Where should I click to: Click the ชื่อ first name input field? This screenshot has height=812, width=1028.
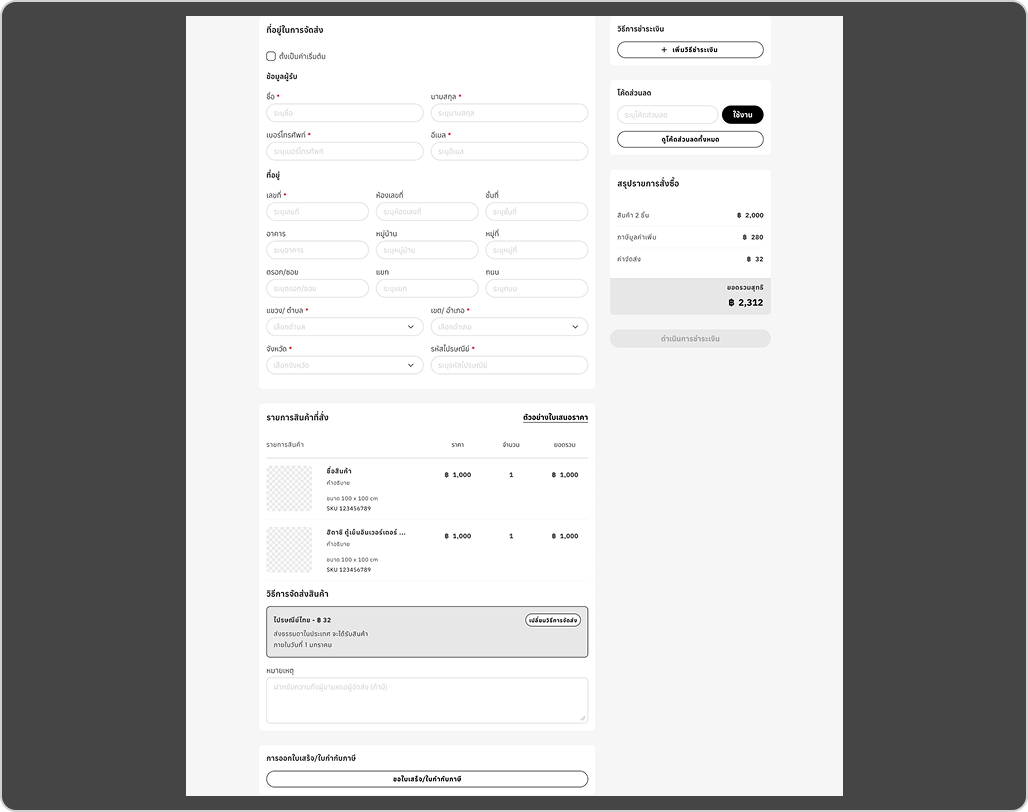pos(344,114)
